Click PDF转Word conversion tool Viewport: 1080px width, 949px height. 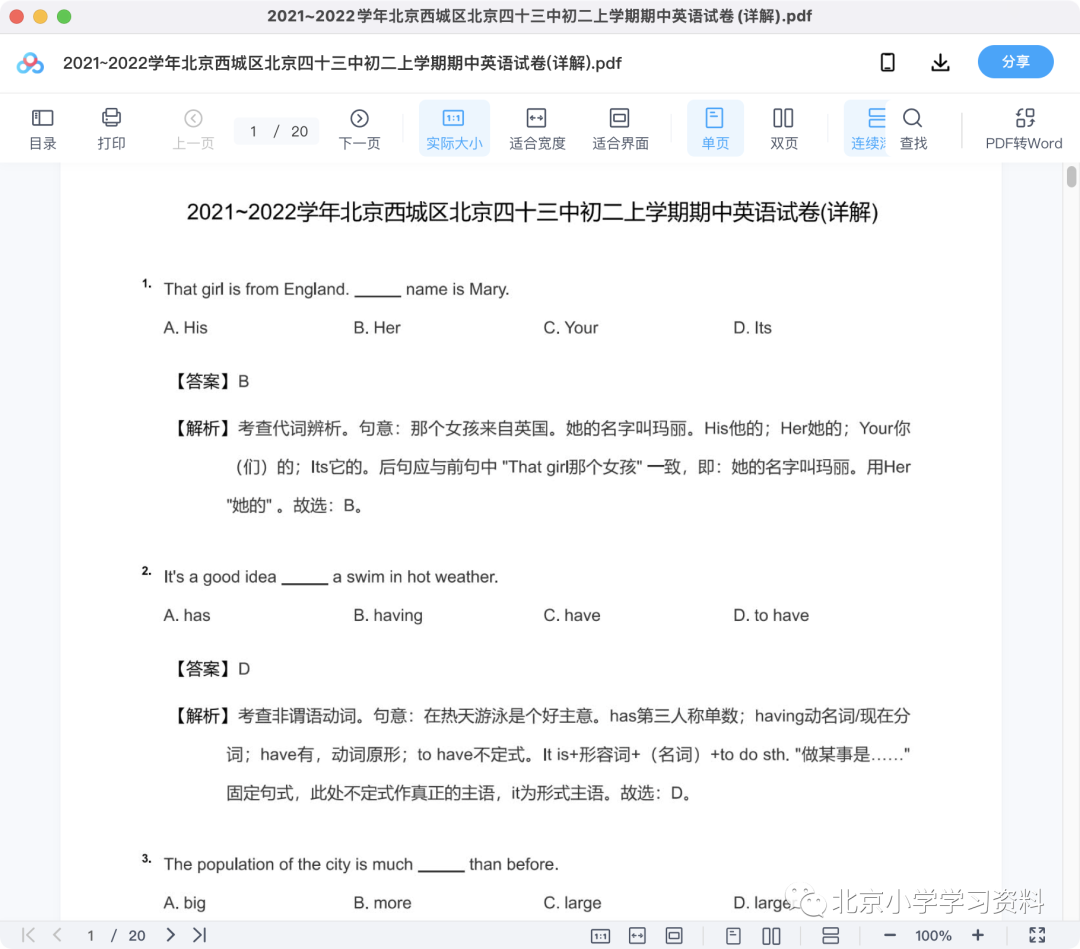[1024, 129]
